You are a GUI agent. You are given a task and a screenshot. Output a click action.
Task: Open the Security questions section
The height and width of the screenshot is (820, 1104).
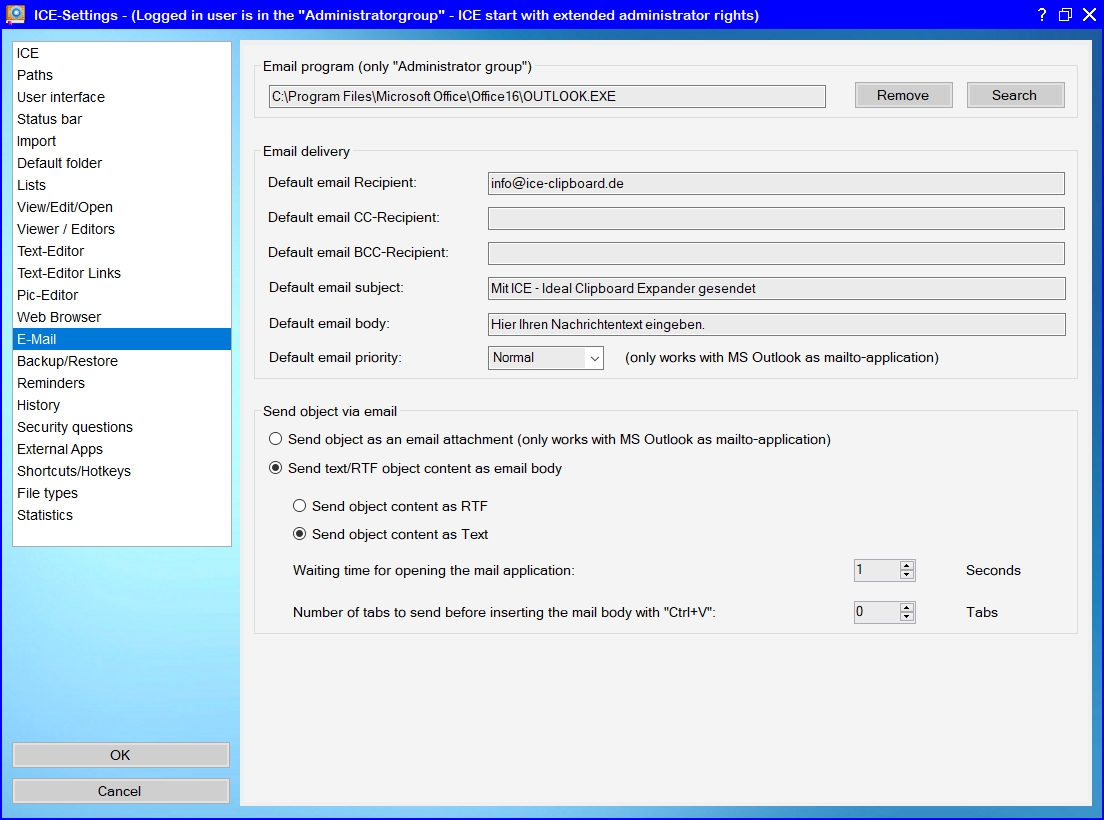pos(75,427)
